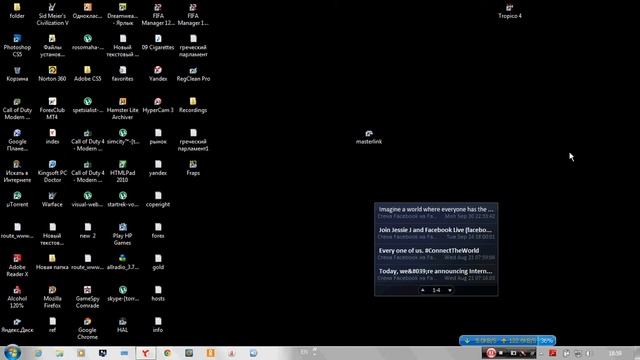Viewport: 640px width, 360px height.
Task: Click the network speed meter gadget
Action: [507, 340]
